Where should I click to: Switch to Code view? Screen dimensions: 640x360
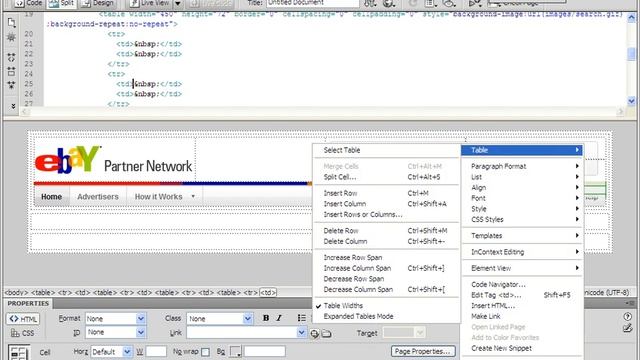(29, 3)
